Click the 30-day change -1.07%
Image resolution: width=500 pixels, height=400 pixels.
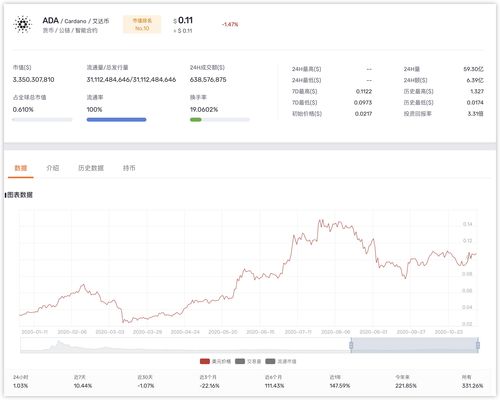tap(146, 386)
